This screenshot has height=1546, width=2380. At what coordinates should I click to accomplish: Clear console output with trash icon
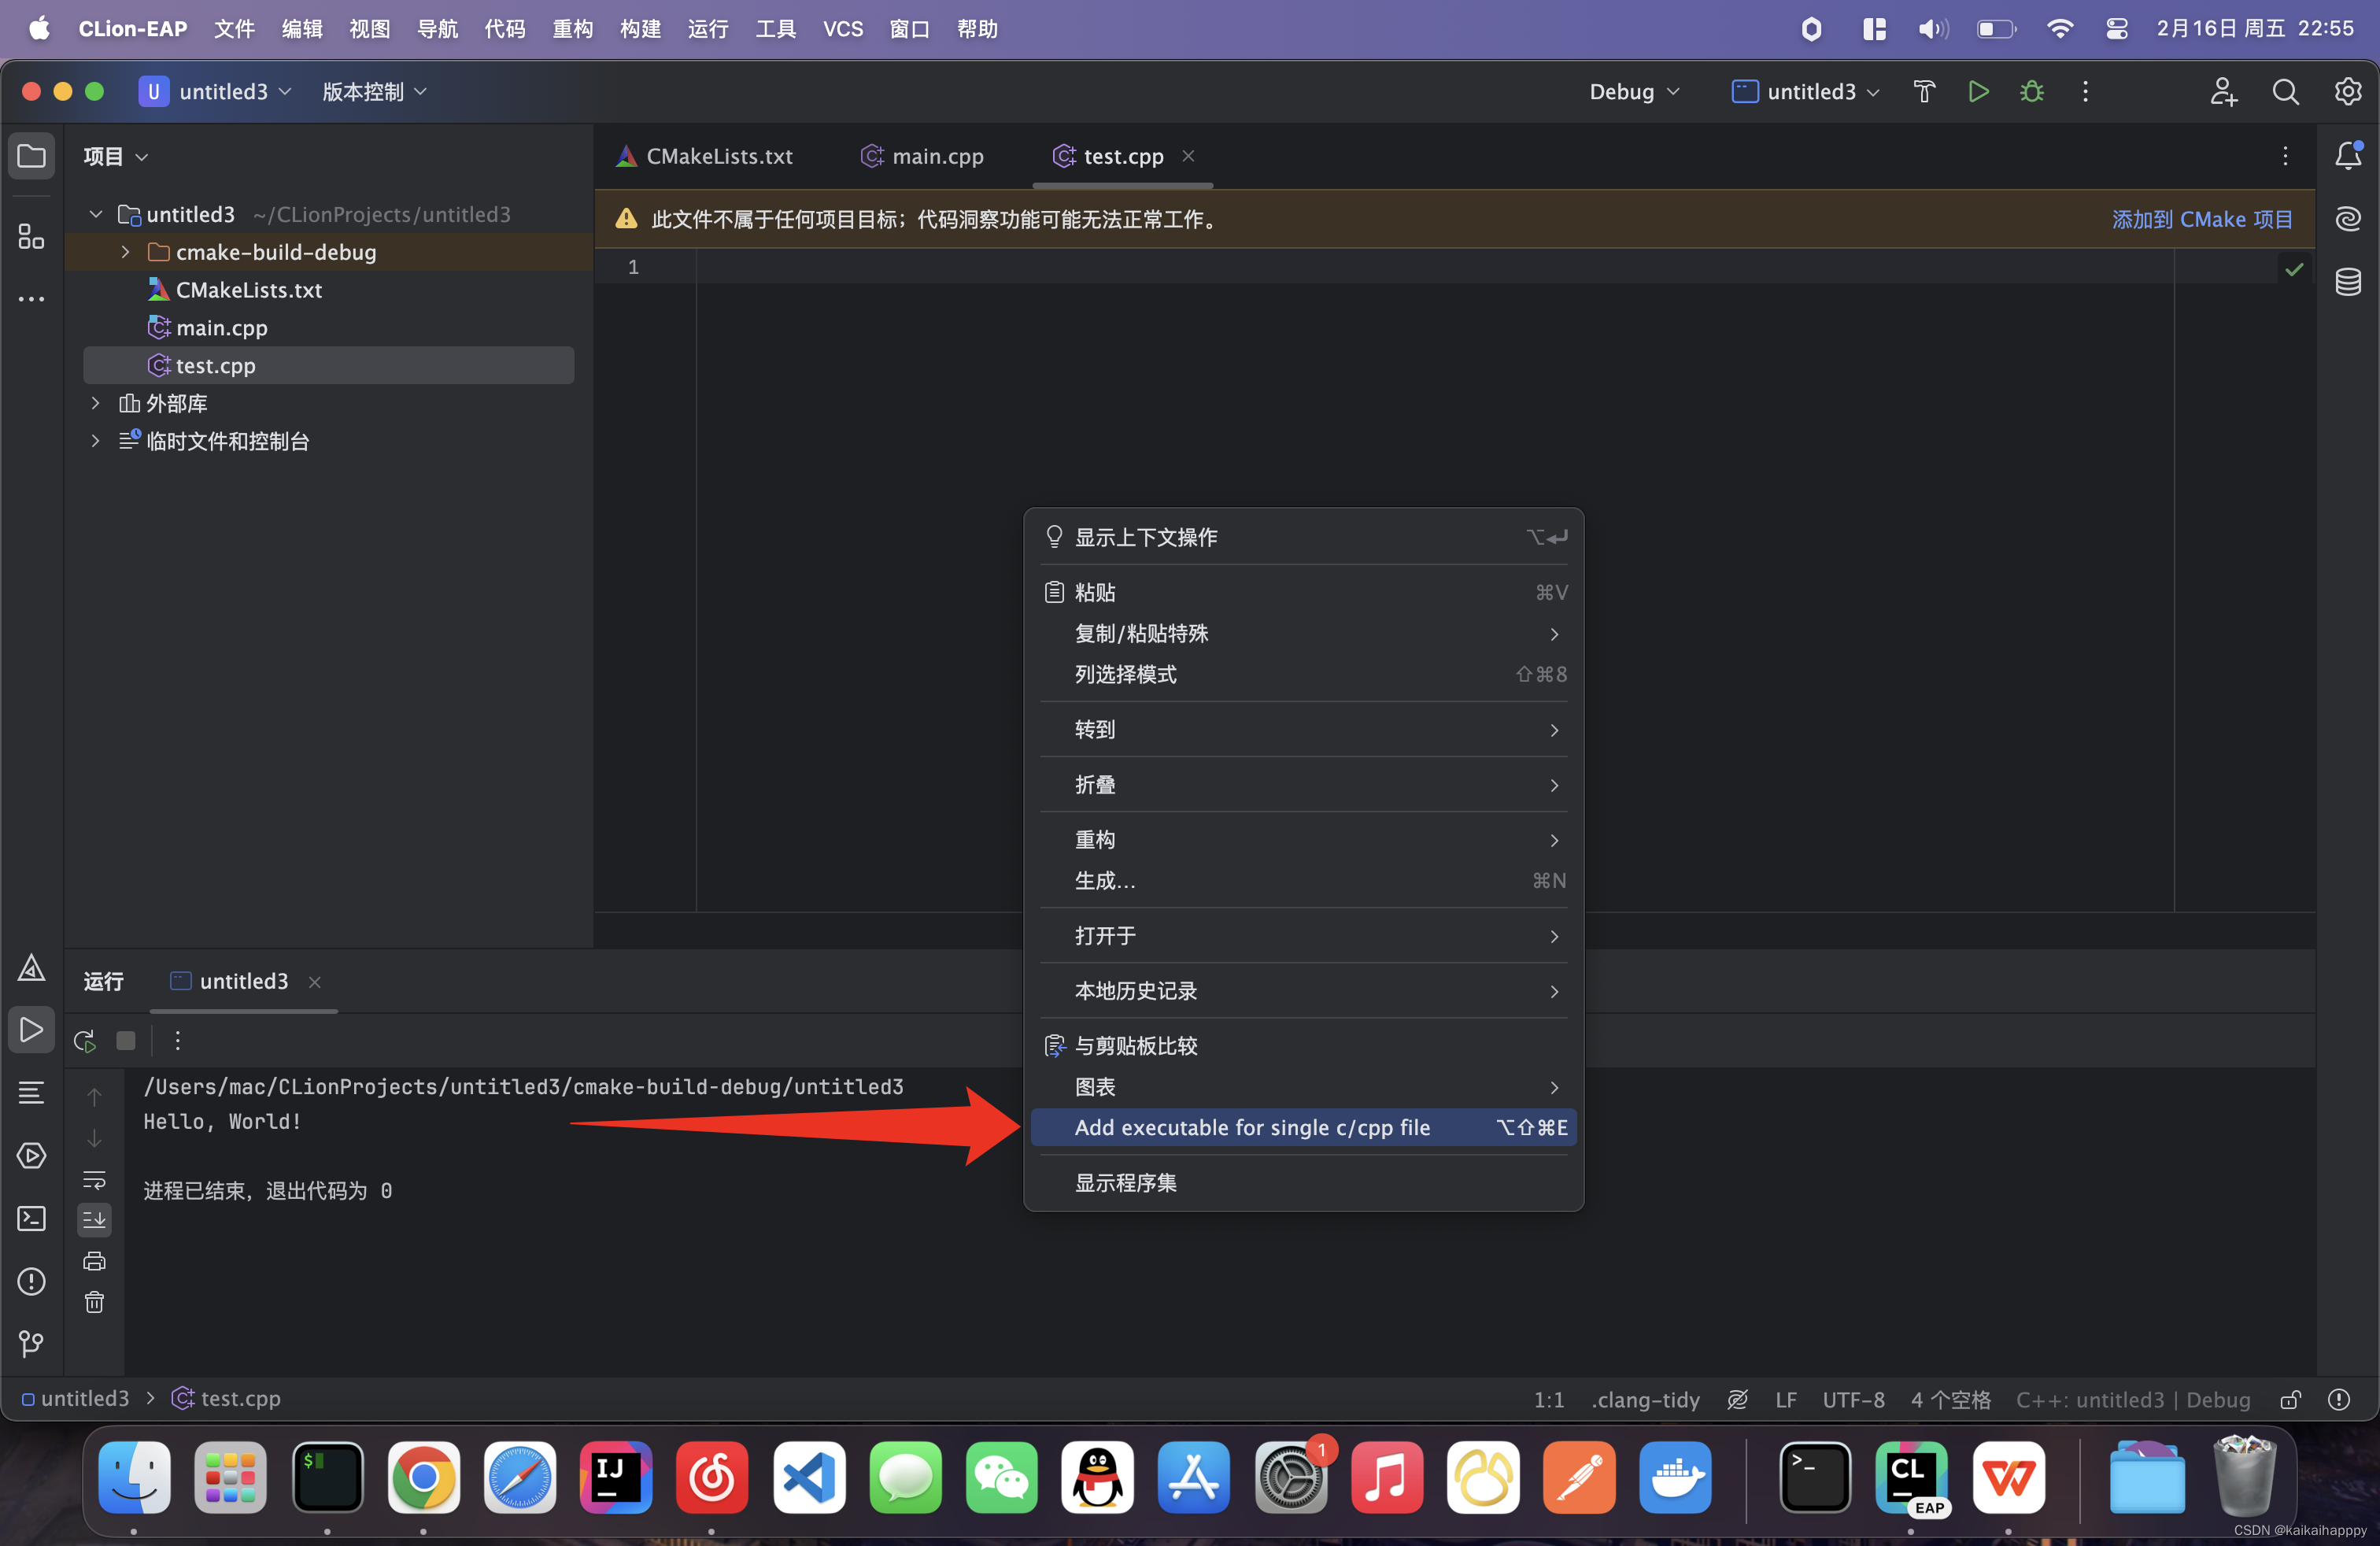[x=94, y=1302]
